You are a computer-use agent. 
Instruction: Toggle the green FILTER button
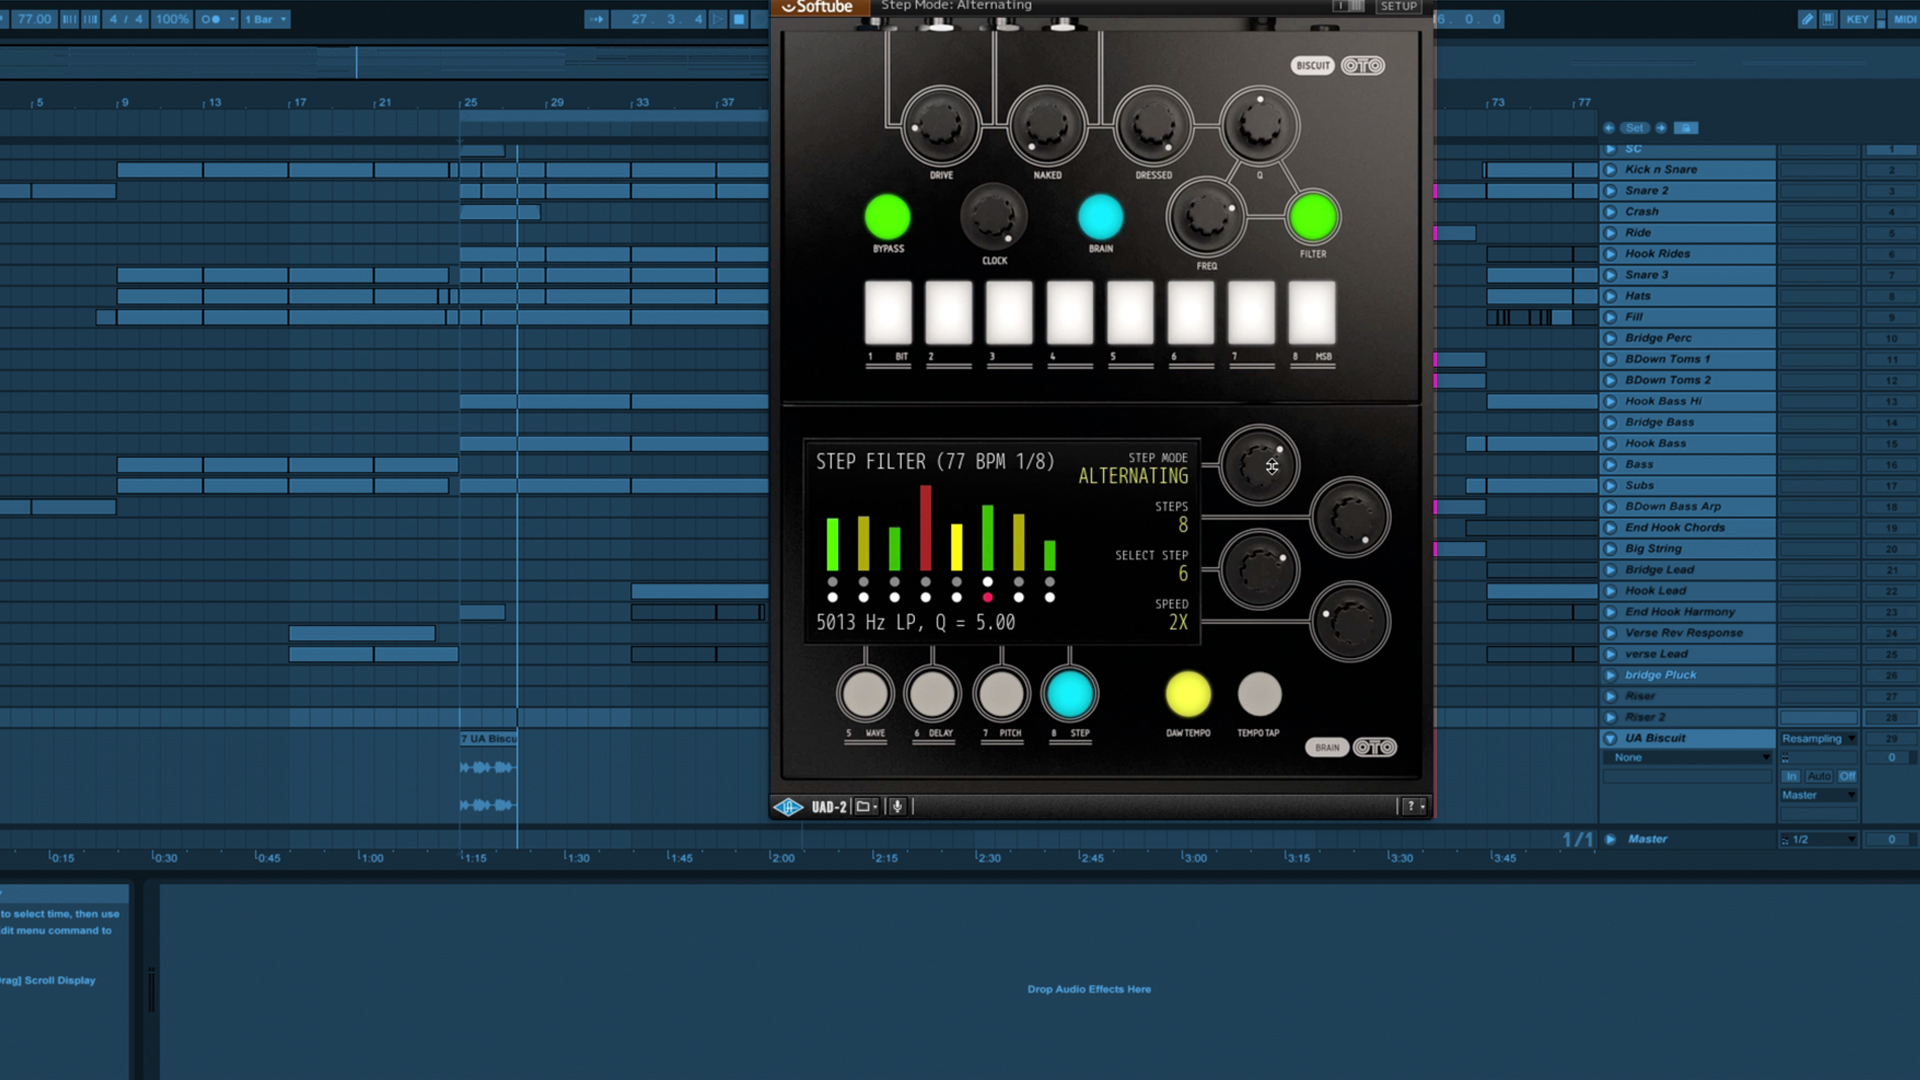click(x=1313, y=218)
